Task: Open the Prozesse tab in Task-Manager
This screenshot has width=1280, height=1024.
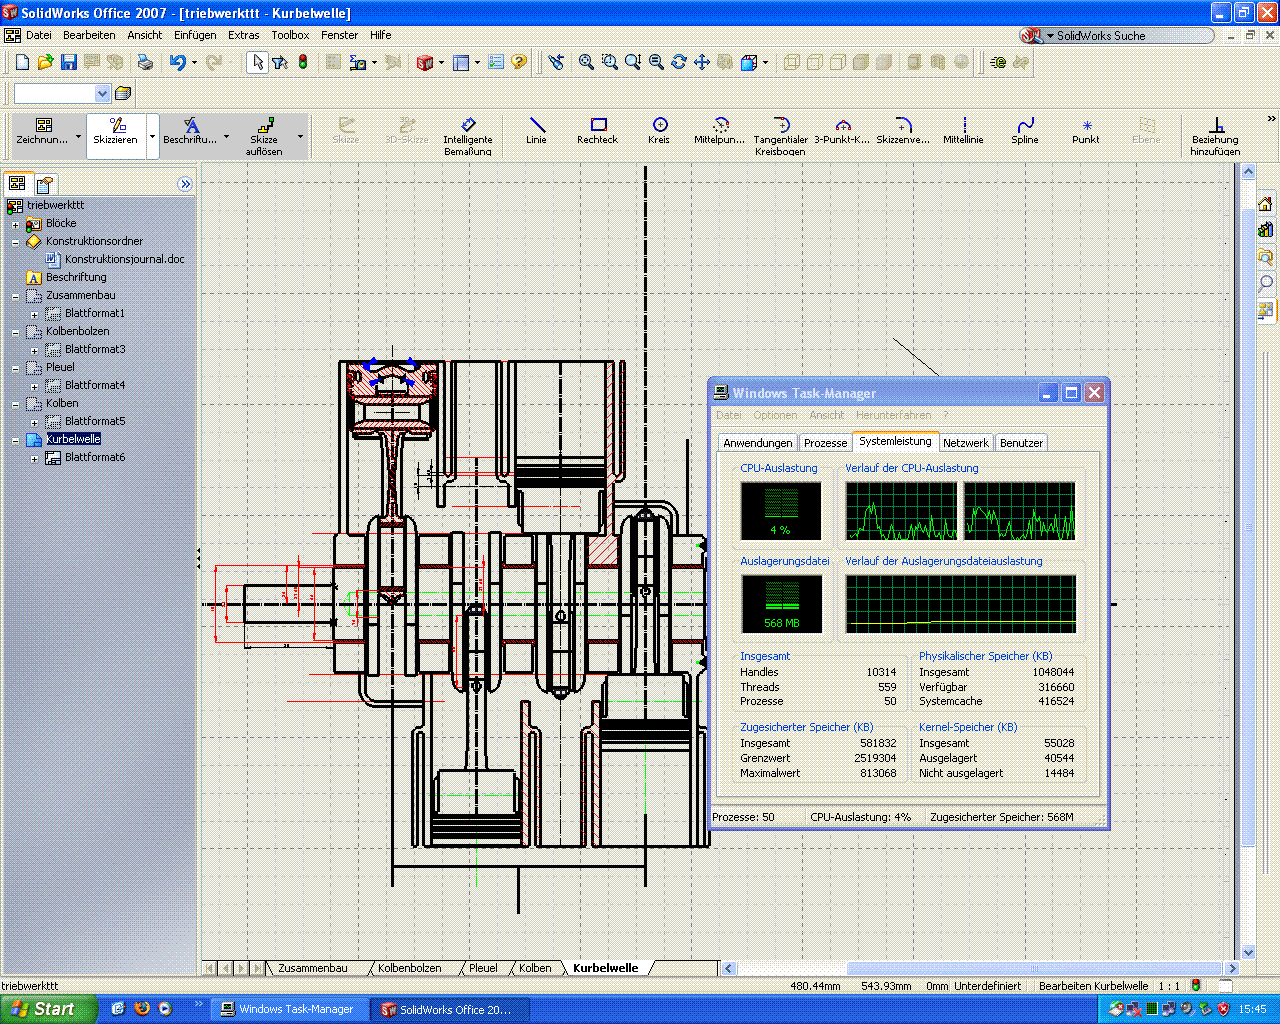Action: pos(826,443)
